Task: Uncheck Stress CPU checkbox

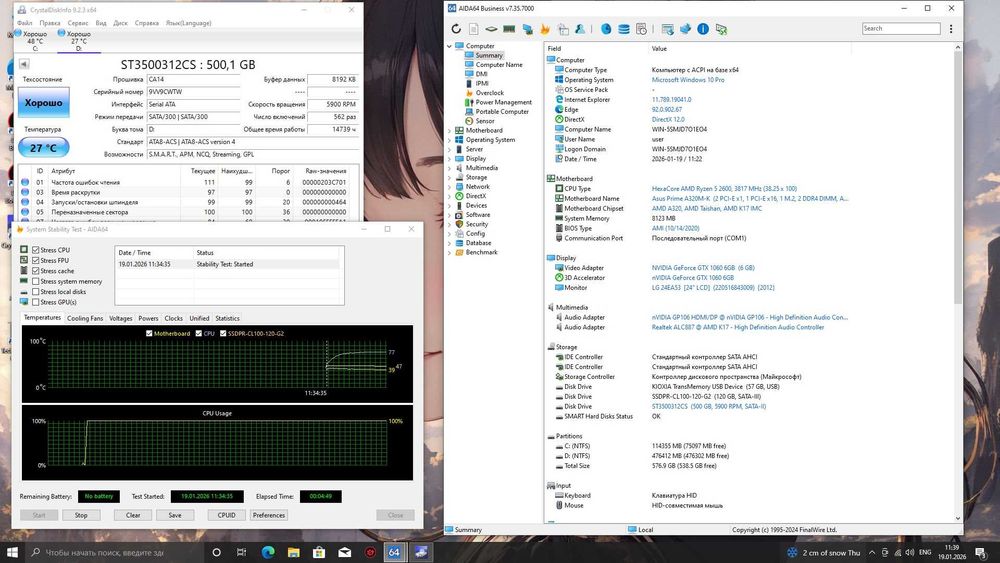Action: (36, 250)
